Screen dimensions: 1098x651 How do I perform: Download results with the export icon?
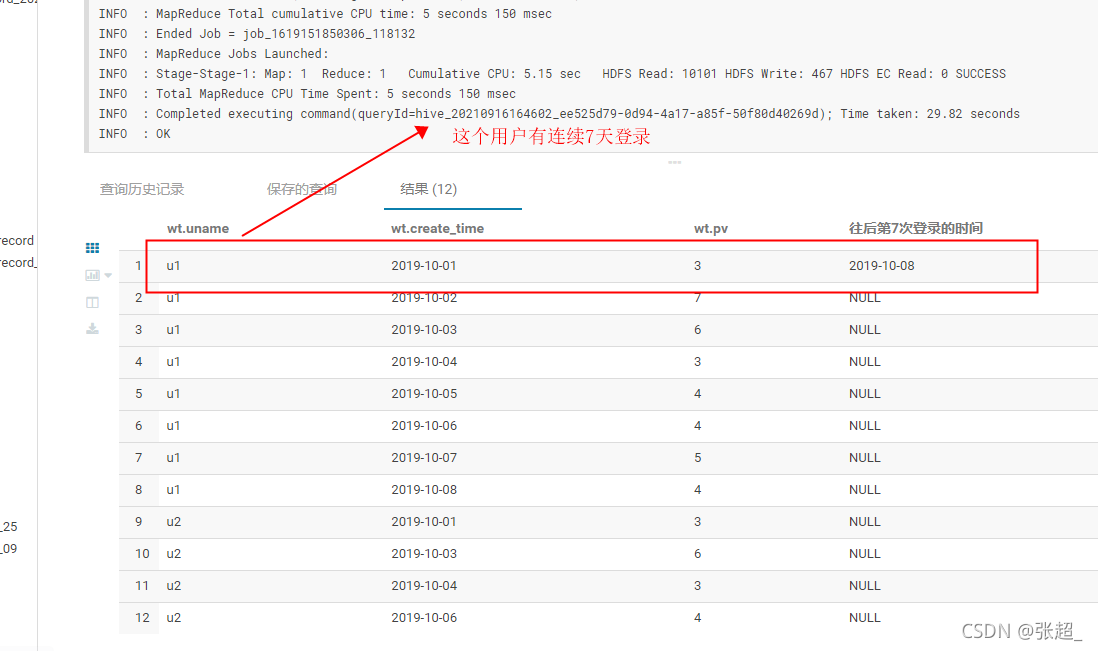tap(92, 328)
